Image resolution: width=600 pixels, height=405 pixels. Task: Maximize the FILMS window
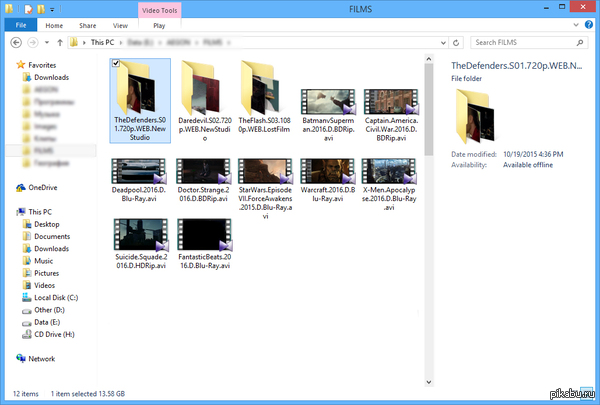click(562, 7)
